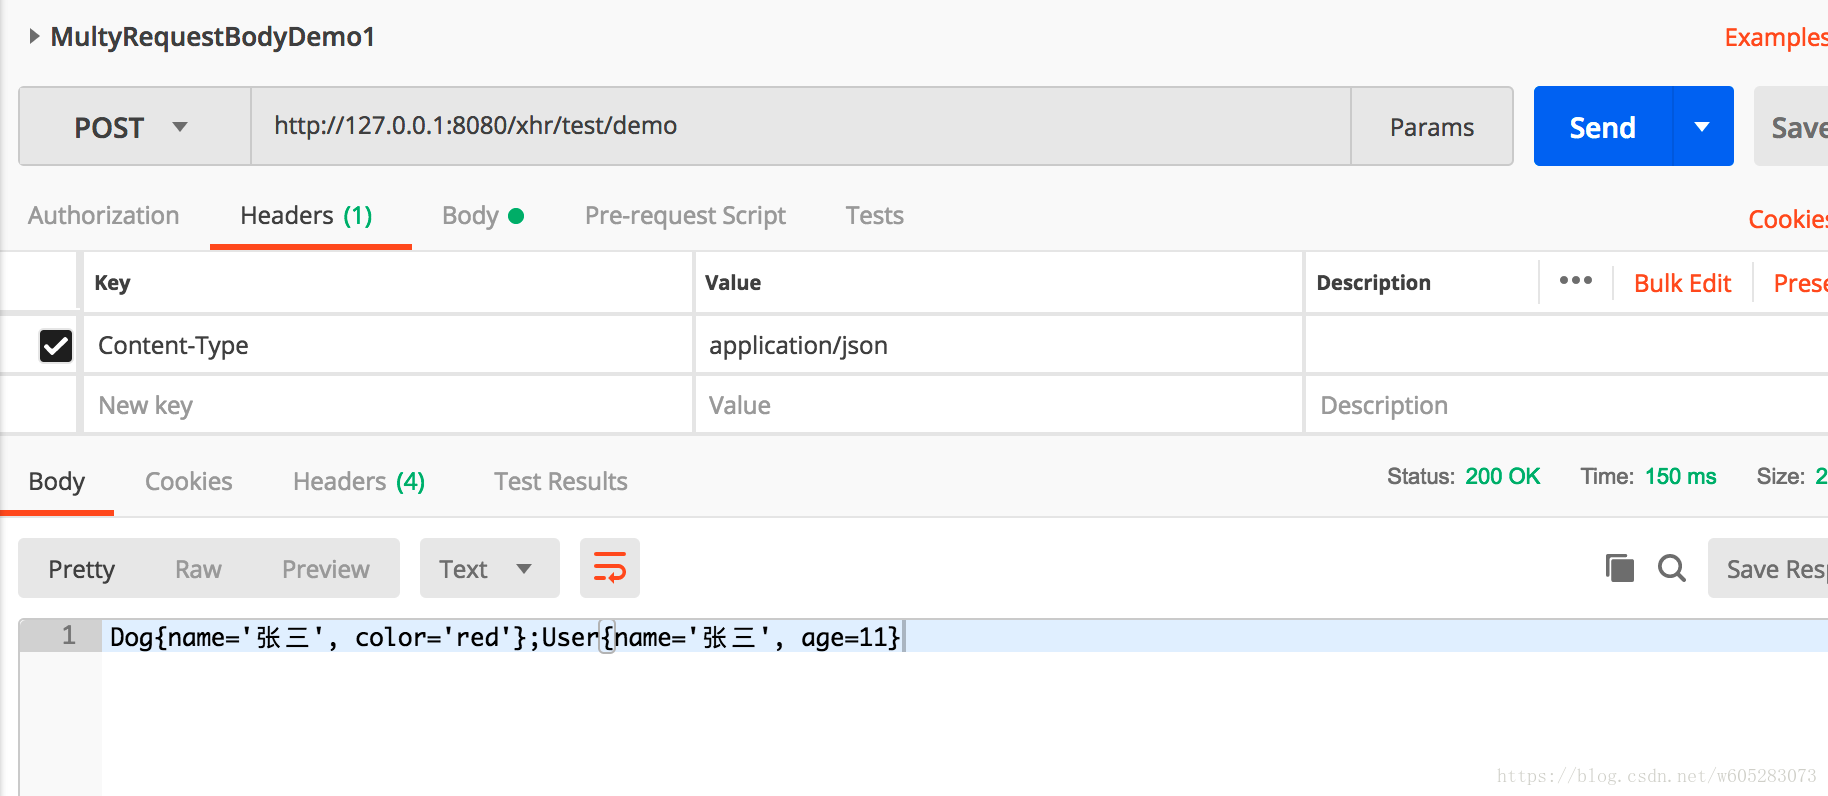Screen dimensions: 1828x796
Task: Click the request URL field
Action: [x=800, y=126]
